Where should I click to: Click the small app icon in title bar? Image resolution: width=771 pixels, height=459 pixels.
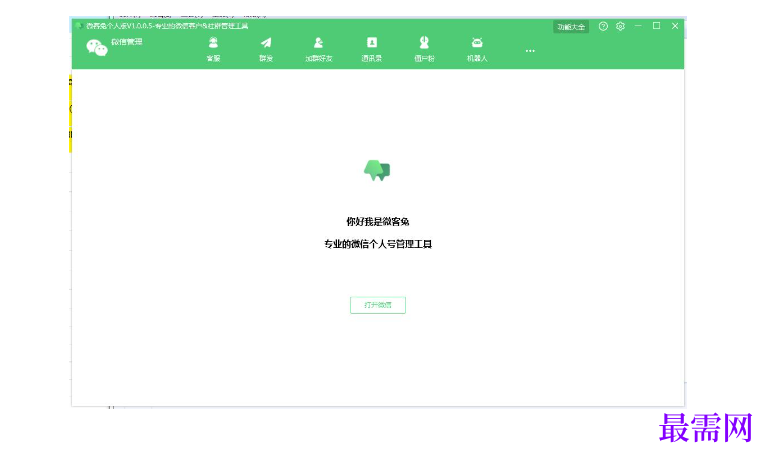79,26
